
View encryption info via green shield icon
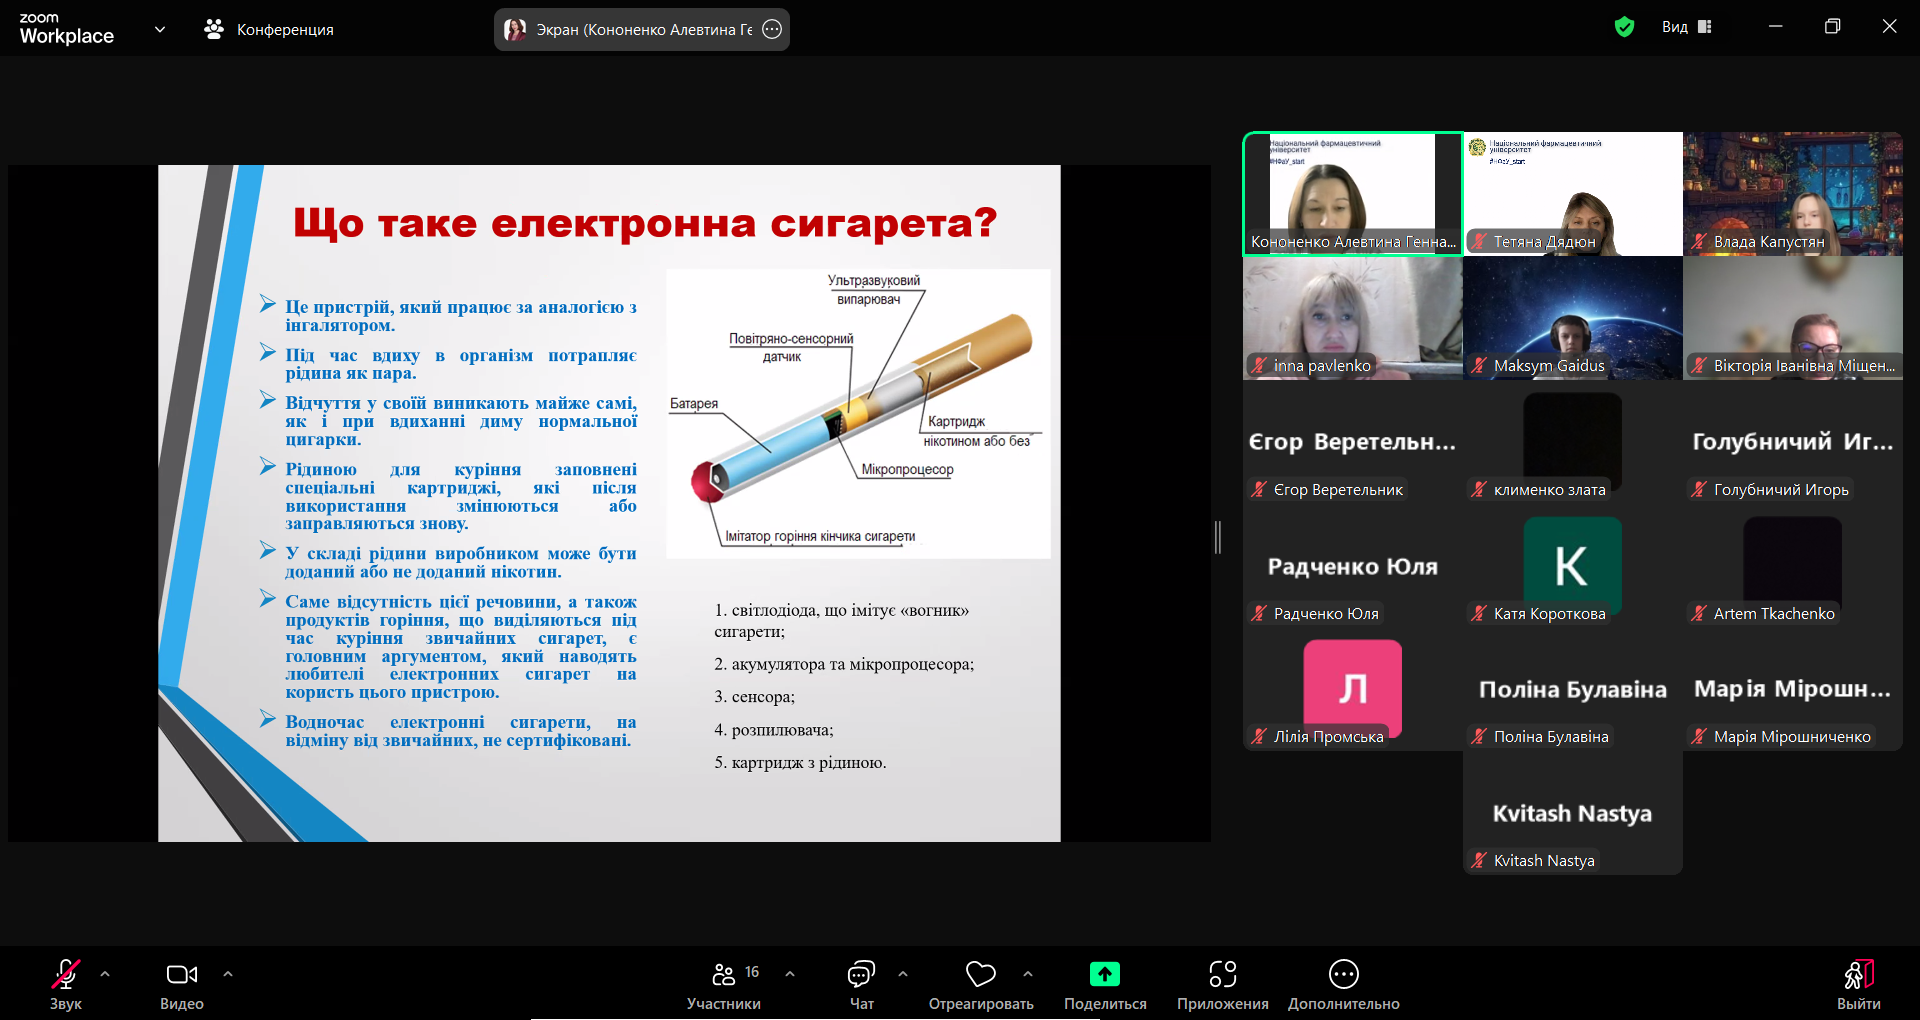pyautogui.click(x=1625, y=27)
